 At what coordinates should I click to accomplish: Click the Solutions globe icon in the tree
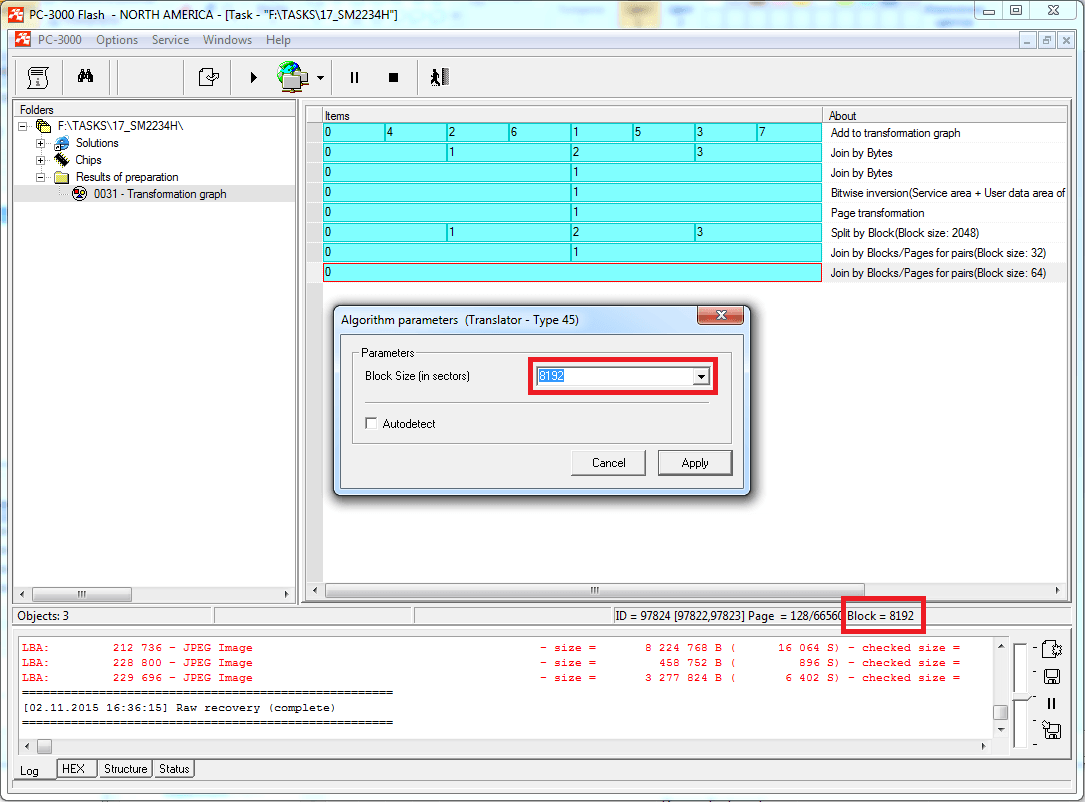click(x=62, y=143)
